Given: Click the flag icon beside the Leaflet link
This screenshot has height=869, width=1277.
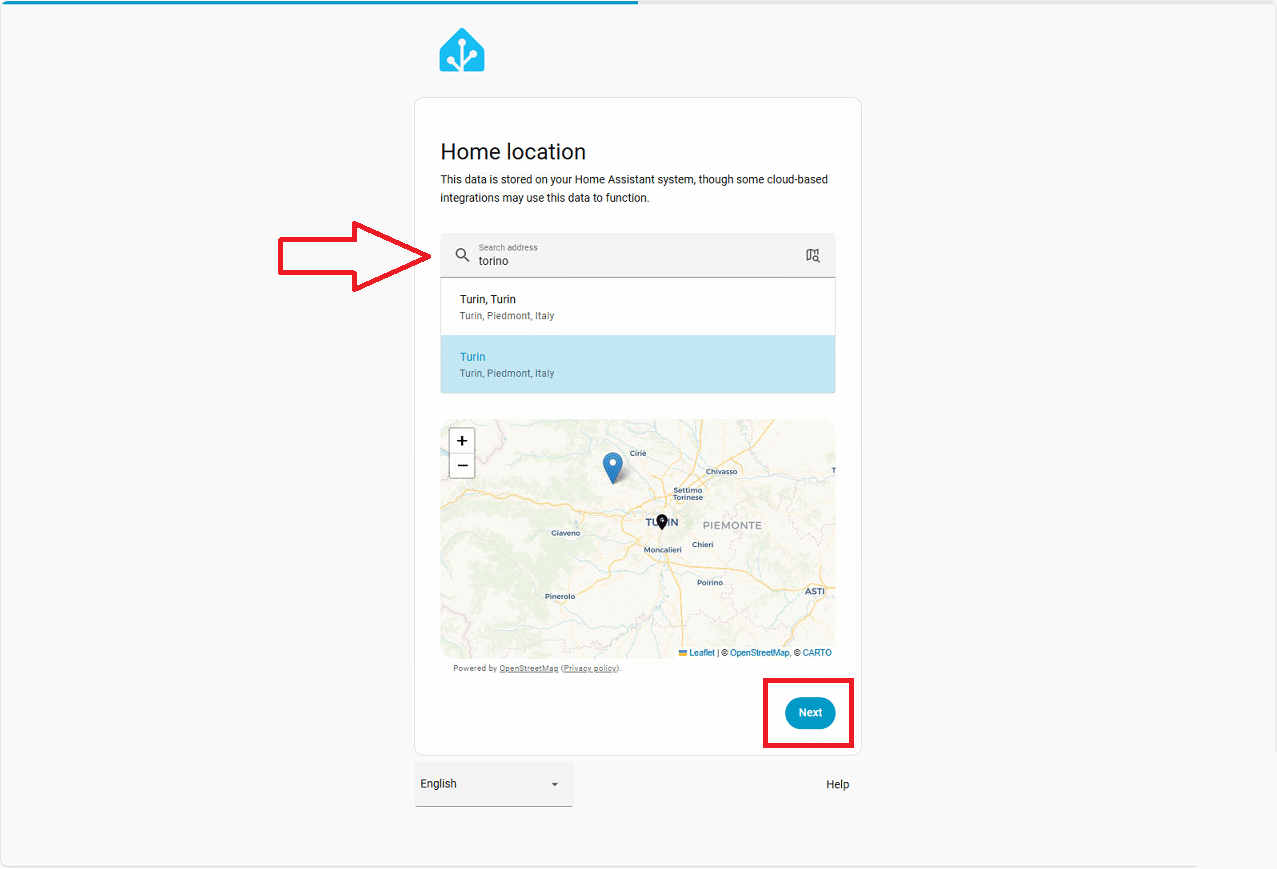Looking at the screenshot, I should (x=683, y=653).
